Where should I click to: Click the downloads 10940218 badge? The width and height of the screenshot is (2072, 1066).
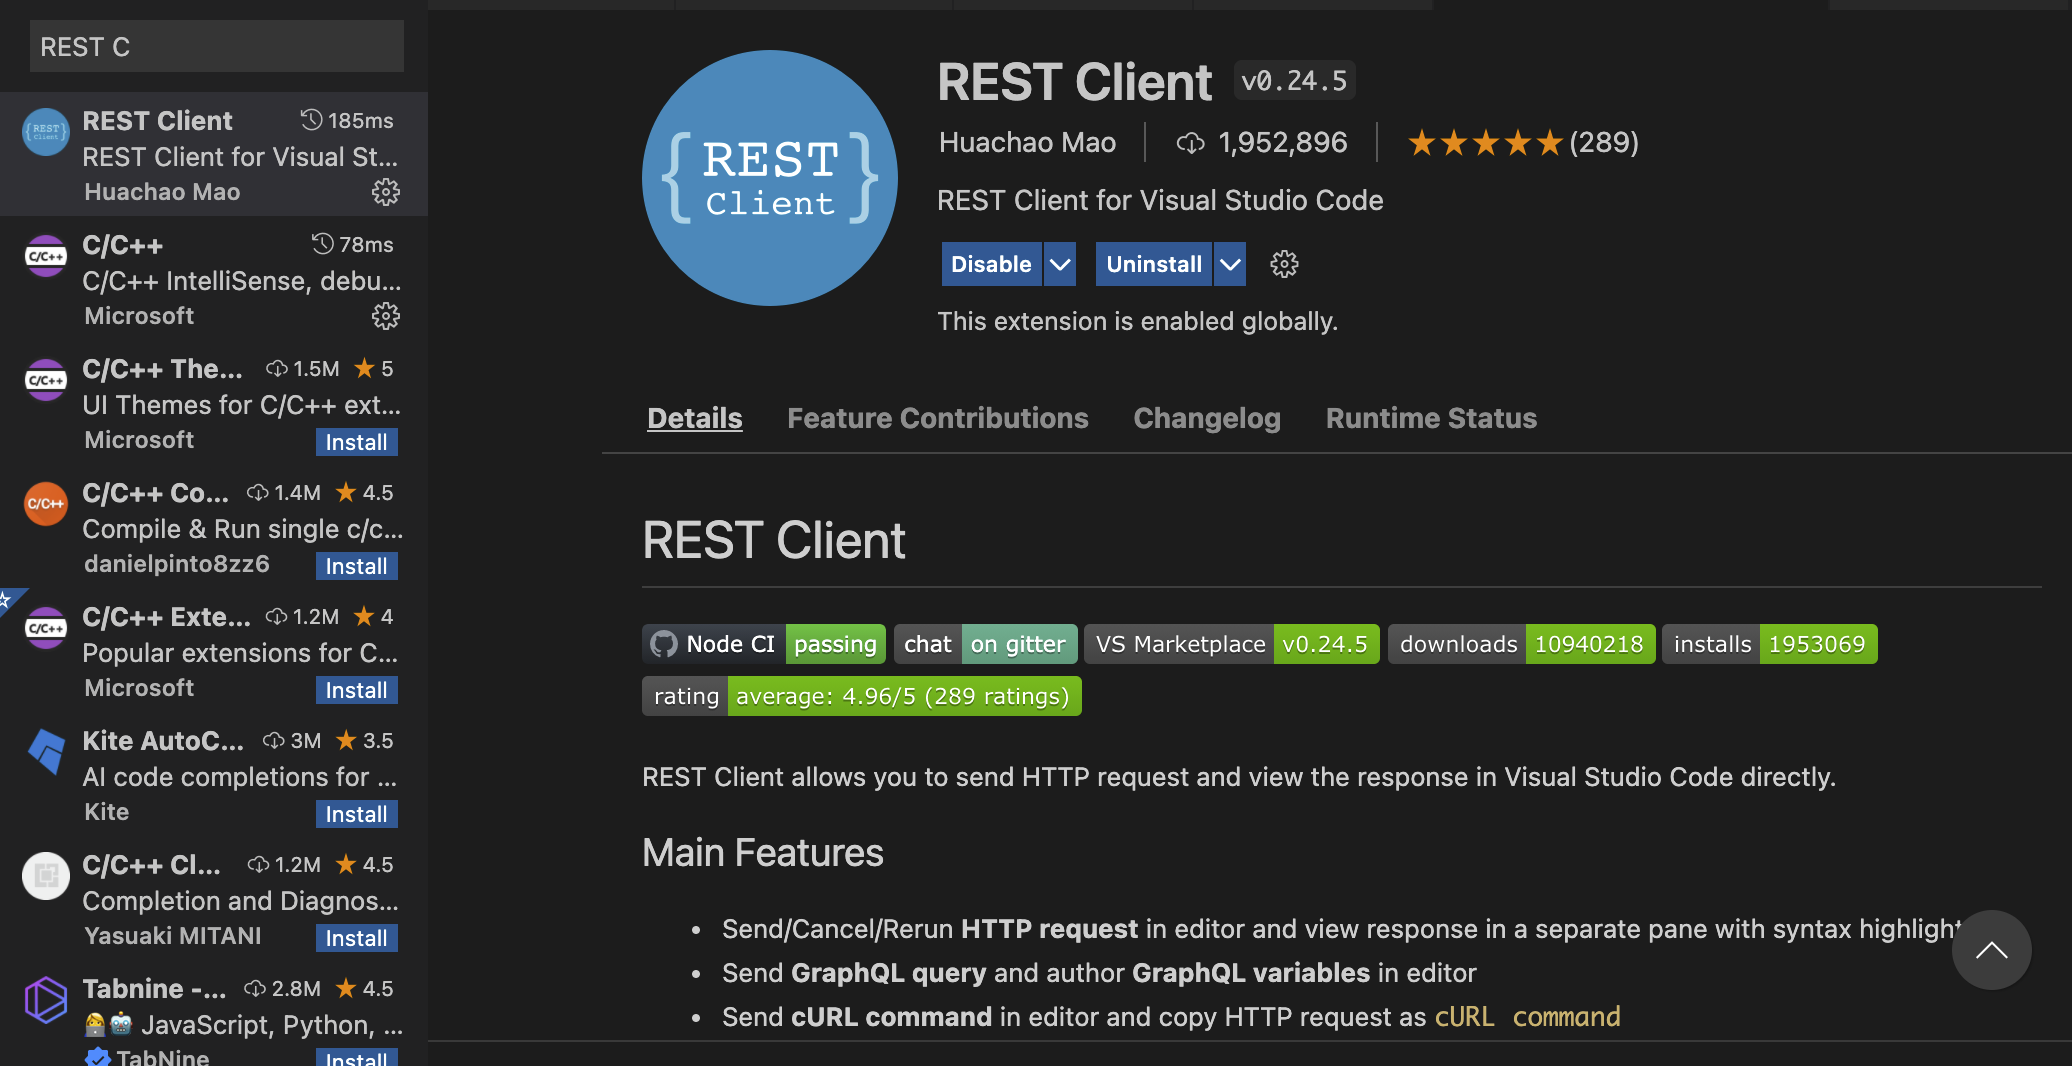click(x=1522, y=644)
